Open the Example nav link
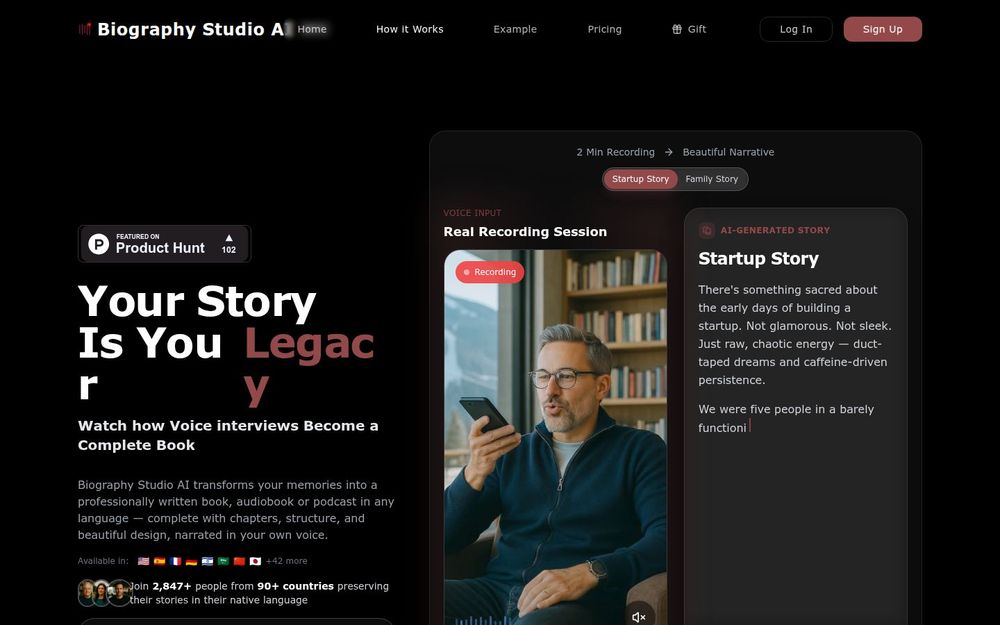This screenshot has width=1000, height=625. [515, 29]
